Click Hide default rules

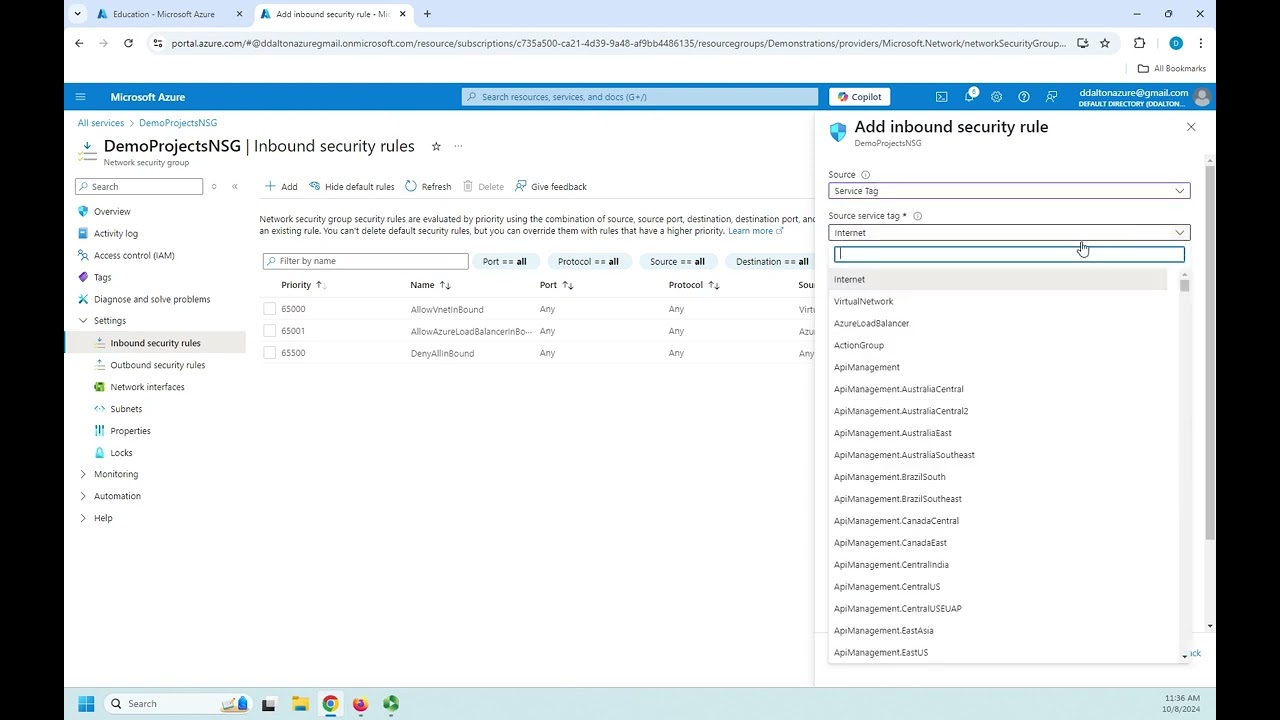pyautogui.click(x=351, y=187)
